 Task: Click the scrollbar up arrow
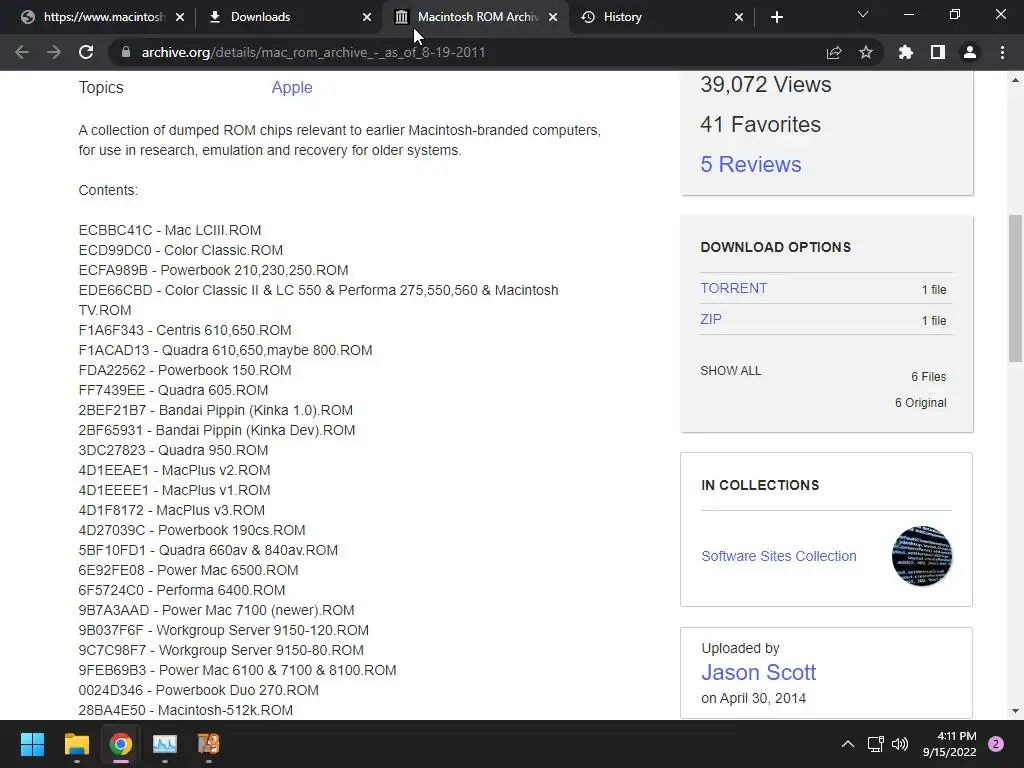pos(1015,80)
